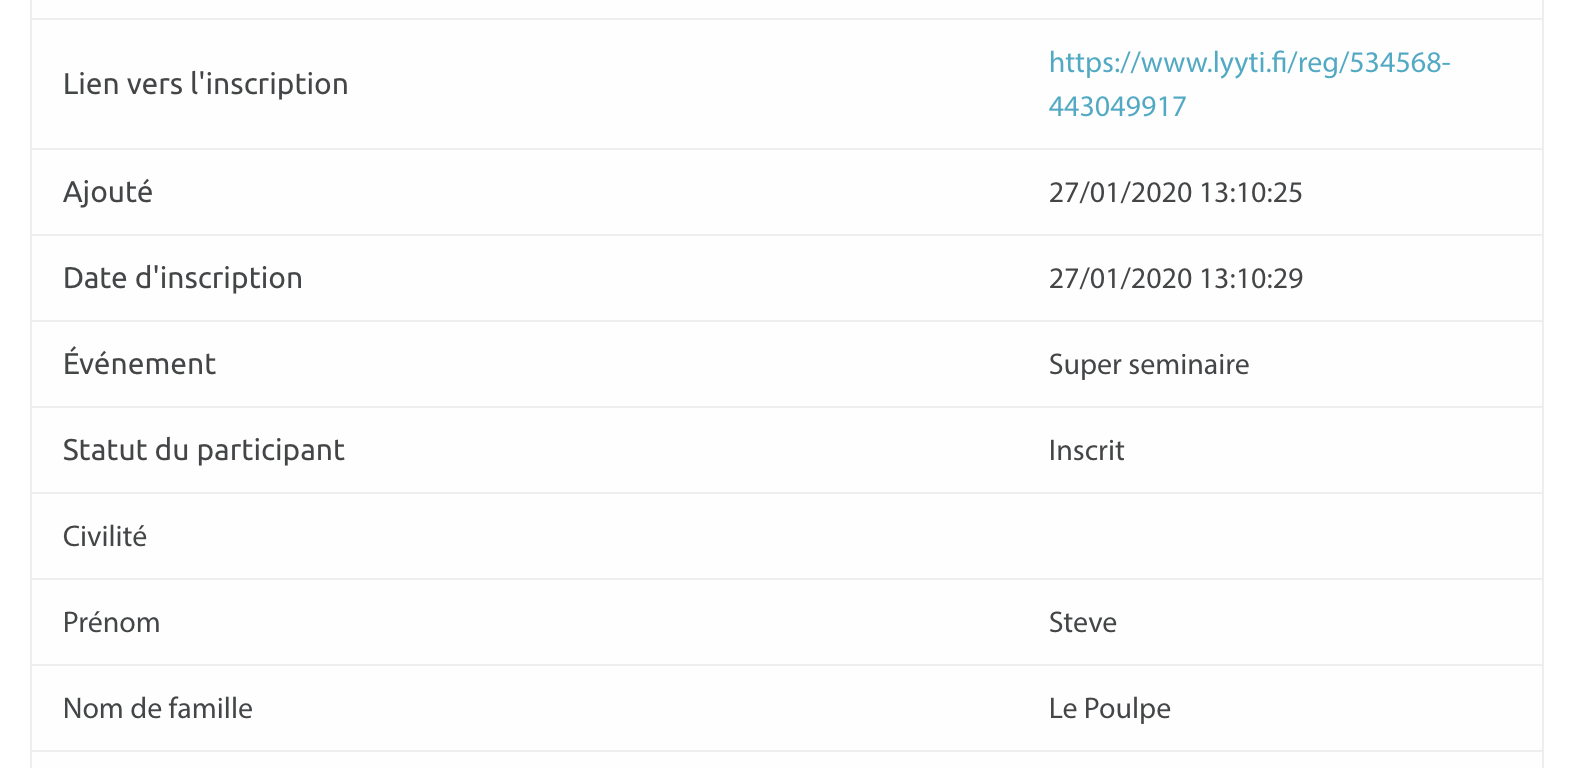Click date 27/01/2020 in the Ajouté row
The width and height of the screenshot is (1580, 768).
click(1120, 192)
